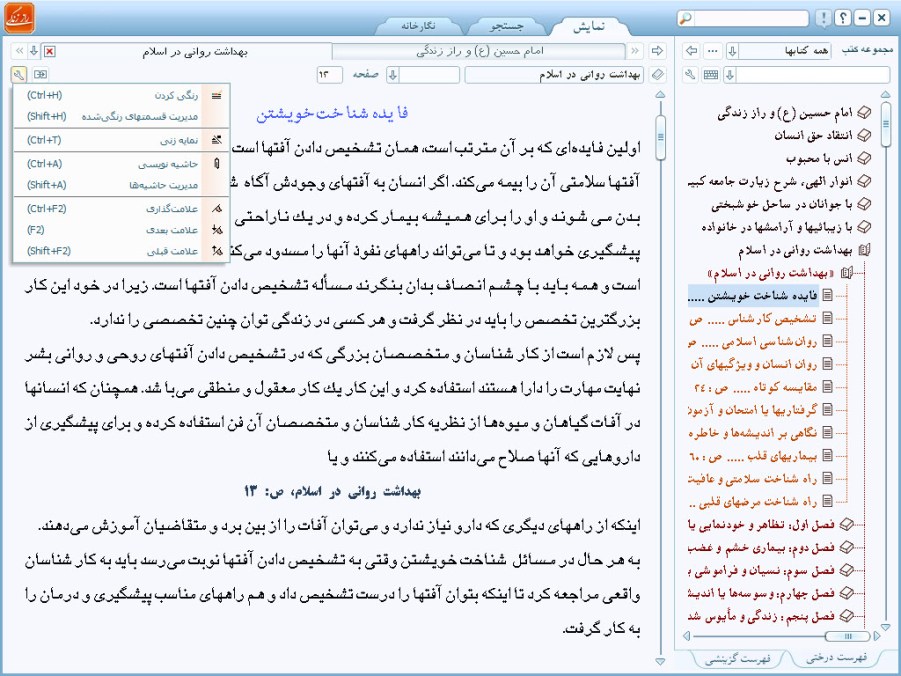Click the scroll-down arrow of the main text
Viewport: 901px width, 676px height.
pyautogui.click(x=660, y=662)
